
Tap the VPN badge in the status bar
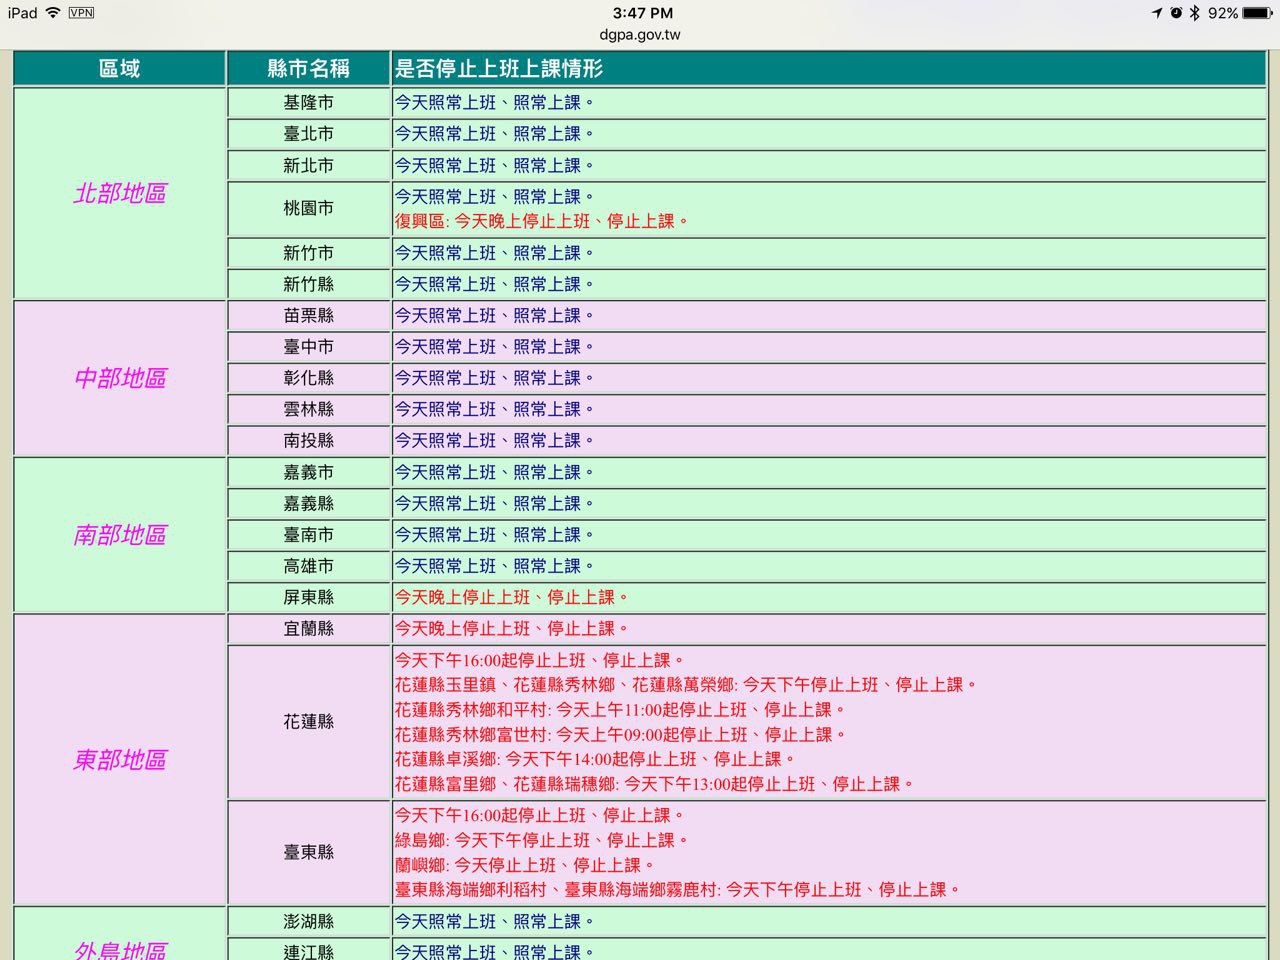(x=82, y=13)
